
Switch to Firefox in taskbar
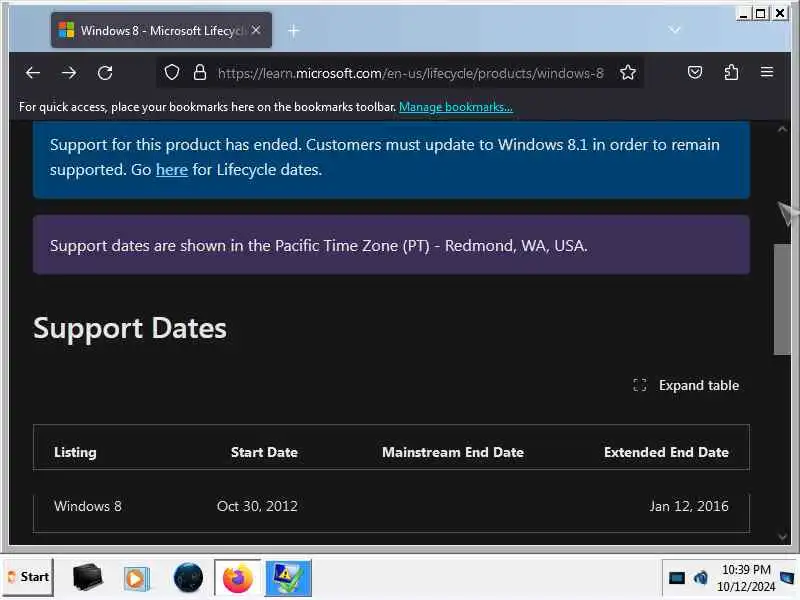(237, 578)
